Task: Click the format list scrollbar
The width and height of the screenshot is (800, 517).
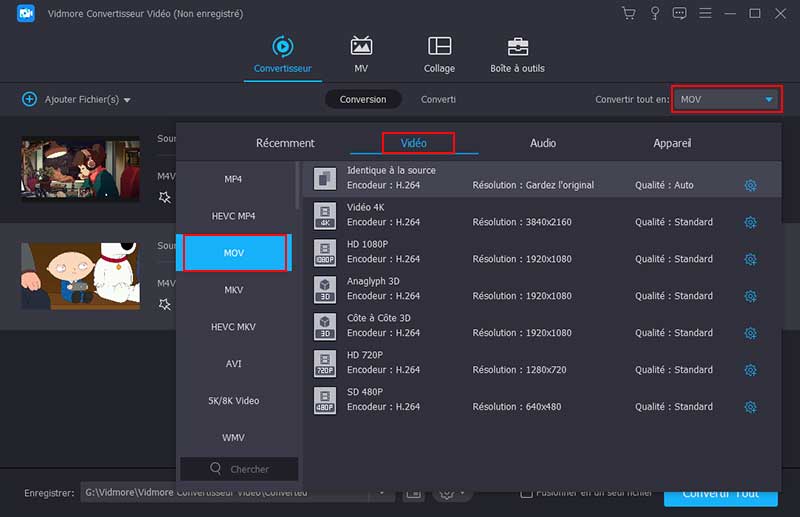Action: [297, 186]
